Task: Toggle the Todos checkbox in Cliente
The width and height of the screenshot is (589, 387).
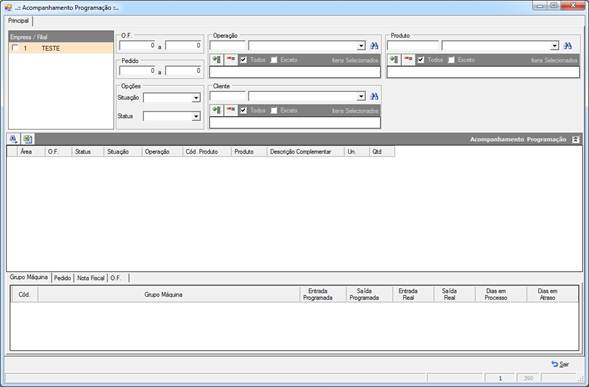Action: coord(243,110)
